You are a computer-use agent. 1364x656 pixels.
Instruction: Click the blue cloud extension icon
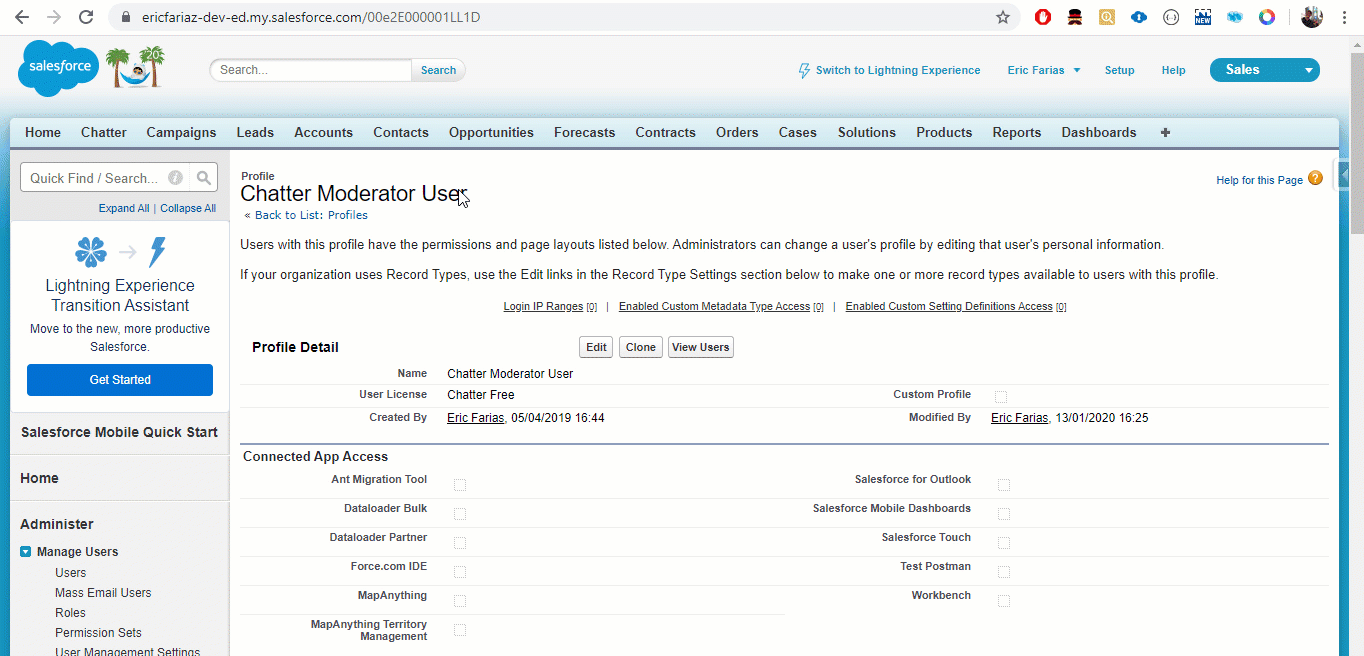tap(1139, 17)
